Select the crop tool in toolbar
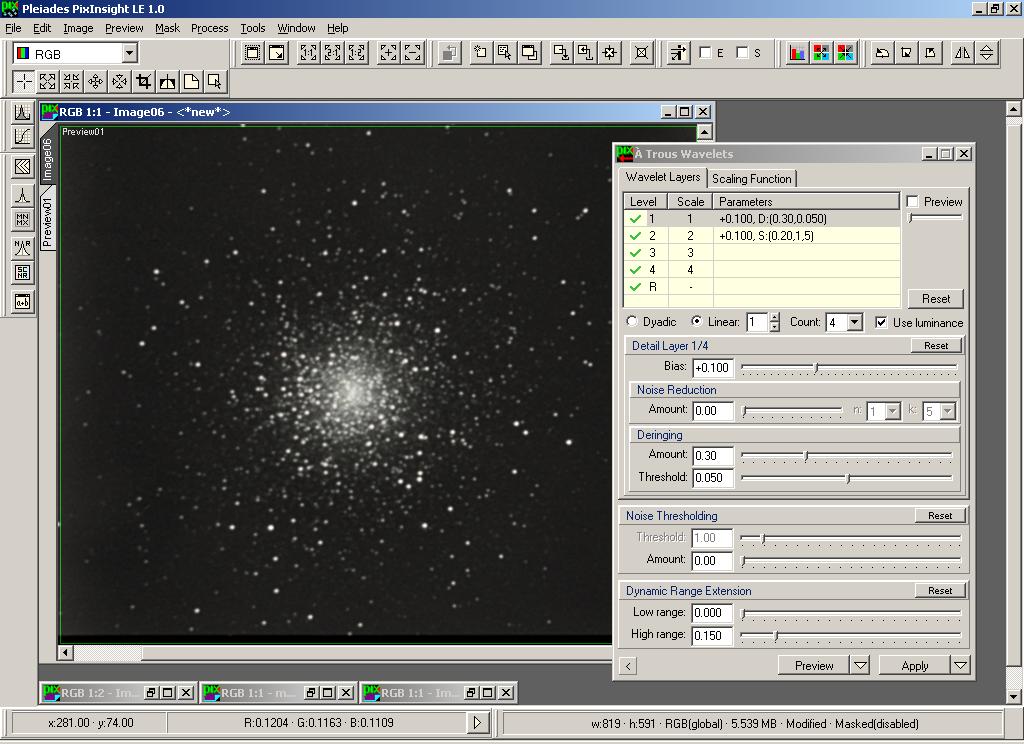This screenshot has height=744, width=1024. 143,82
